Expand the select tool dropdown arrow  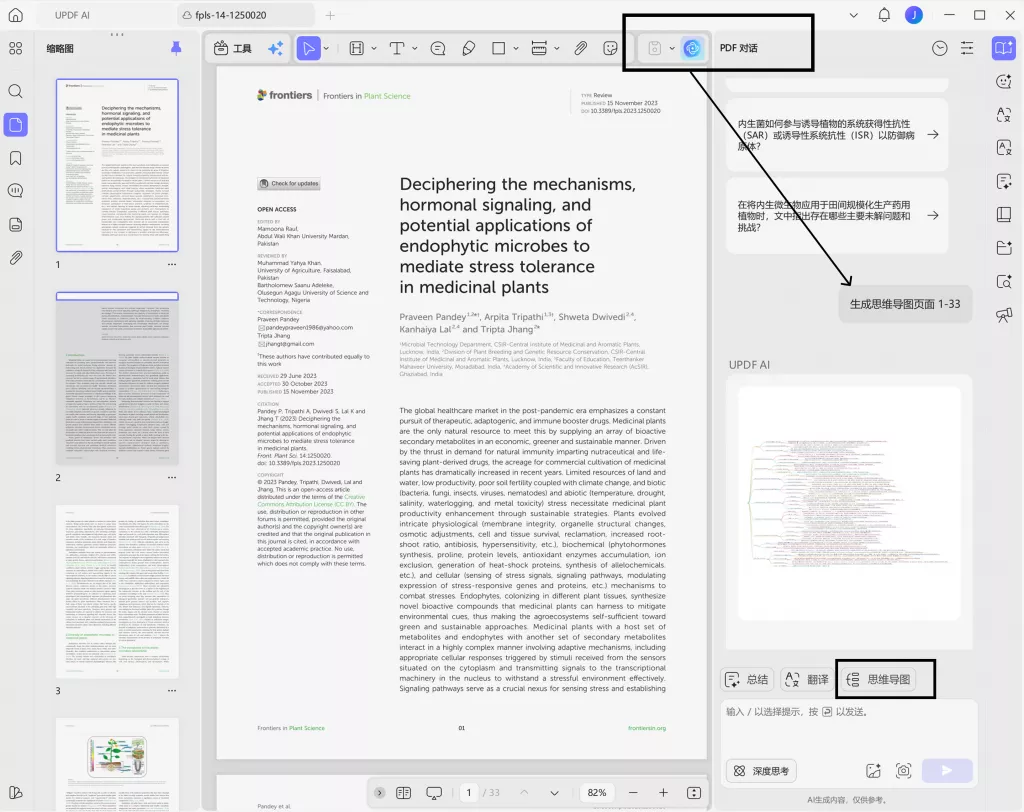(x=326, y=48)
